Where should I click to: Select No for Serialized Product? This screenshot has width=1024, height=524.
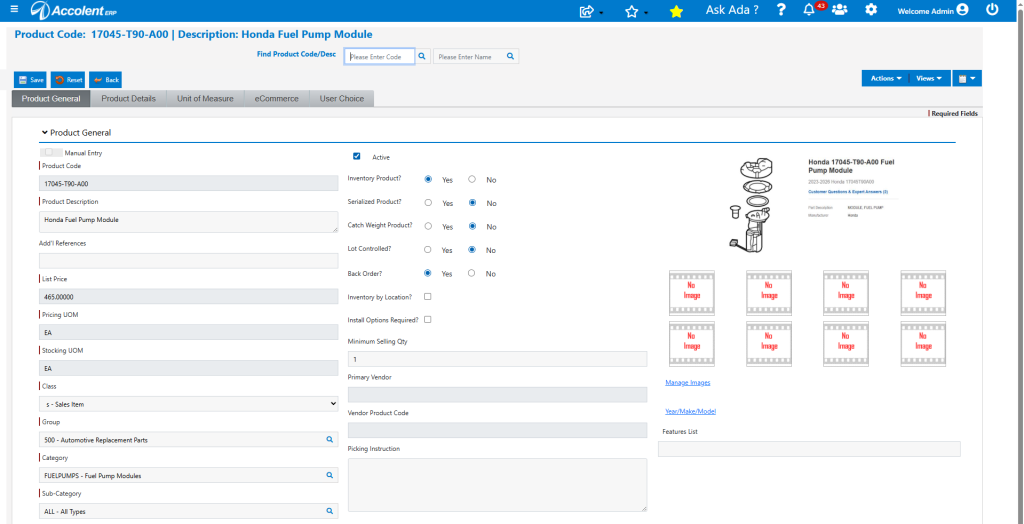click(472, 203)
